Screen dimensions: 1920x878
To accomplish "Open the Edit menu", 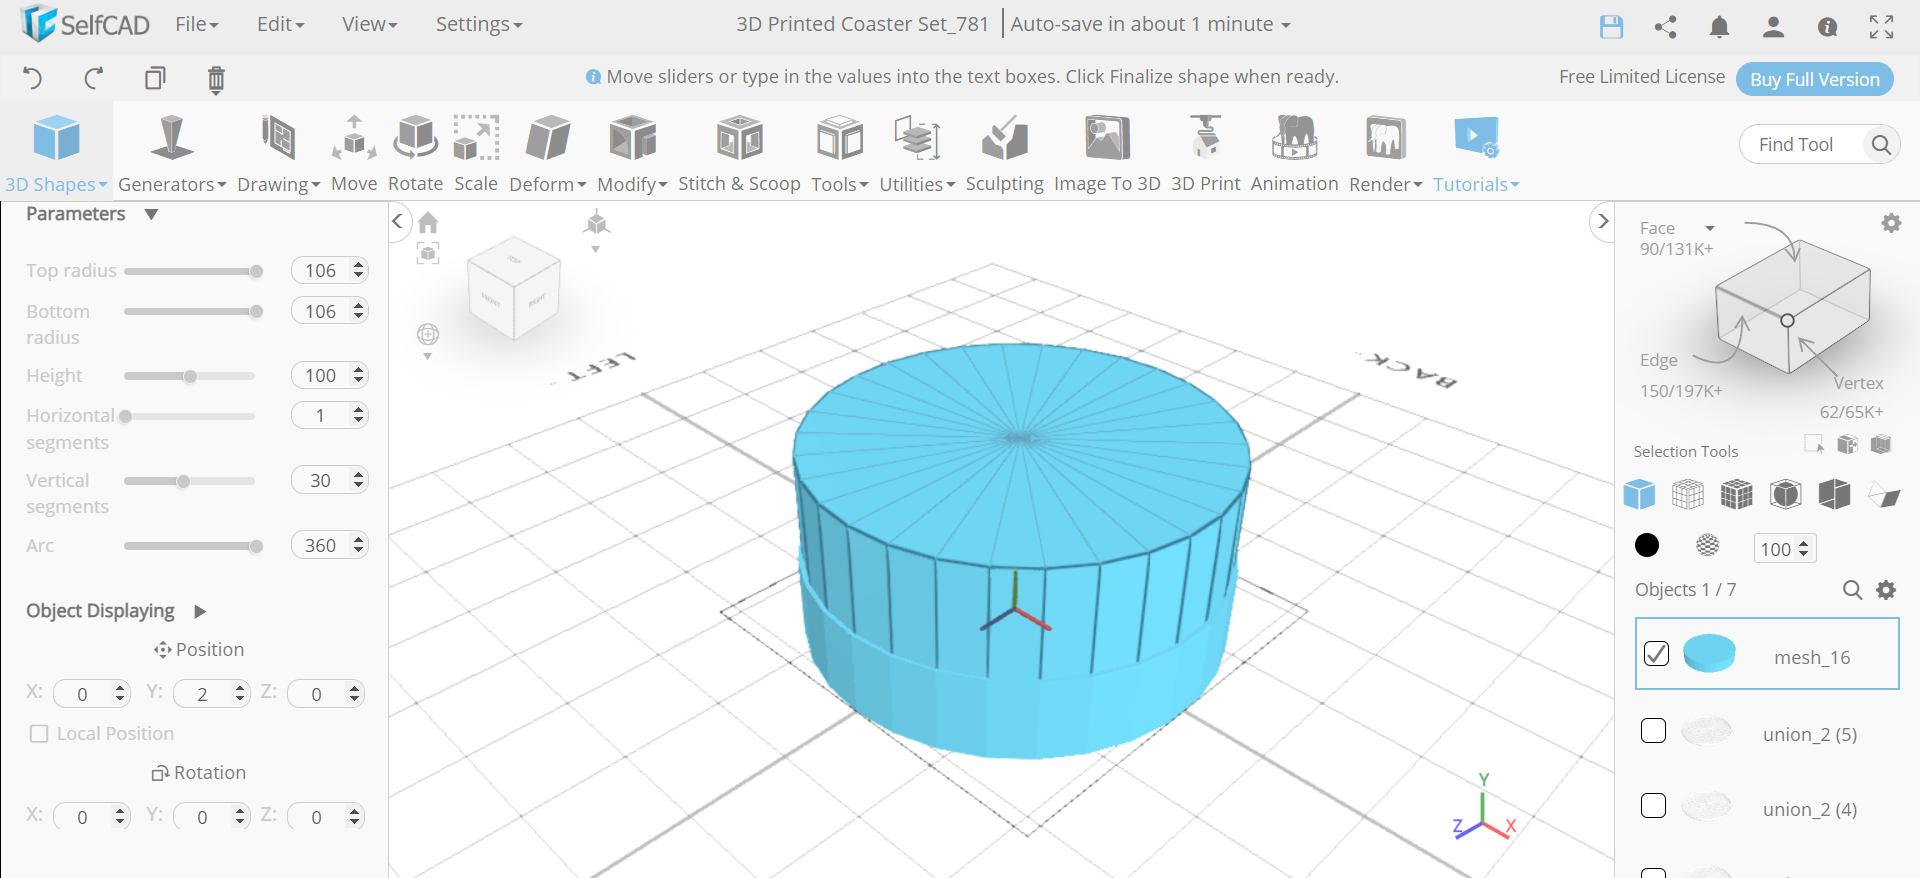I will point(281,24).
